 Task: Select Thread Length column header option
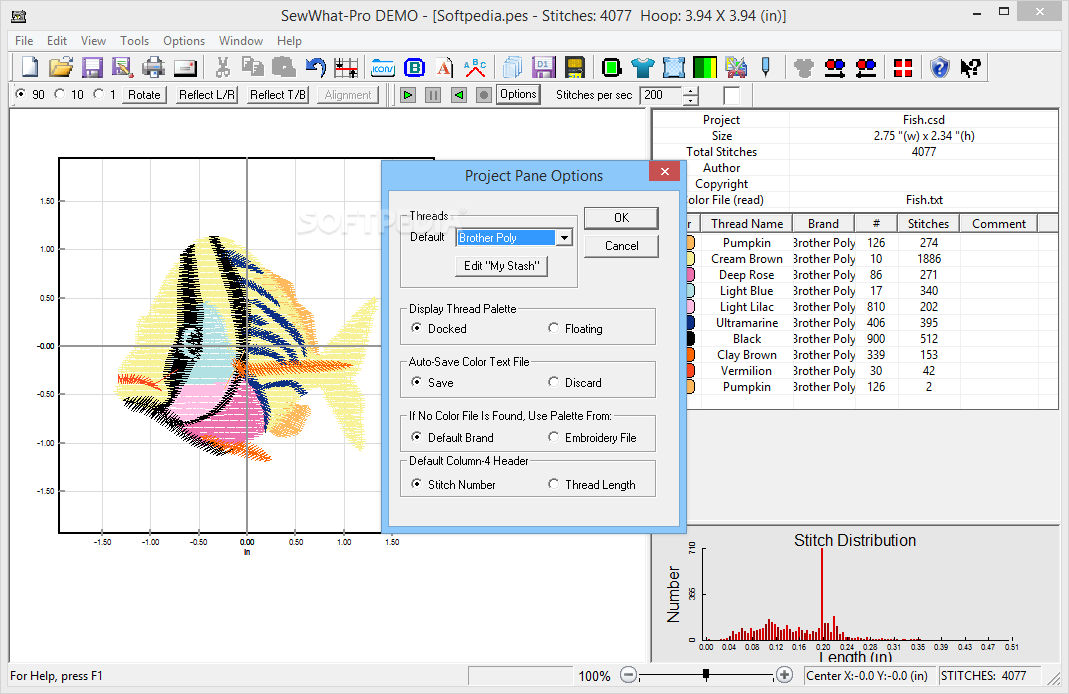(x=554, y=485)
